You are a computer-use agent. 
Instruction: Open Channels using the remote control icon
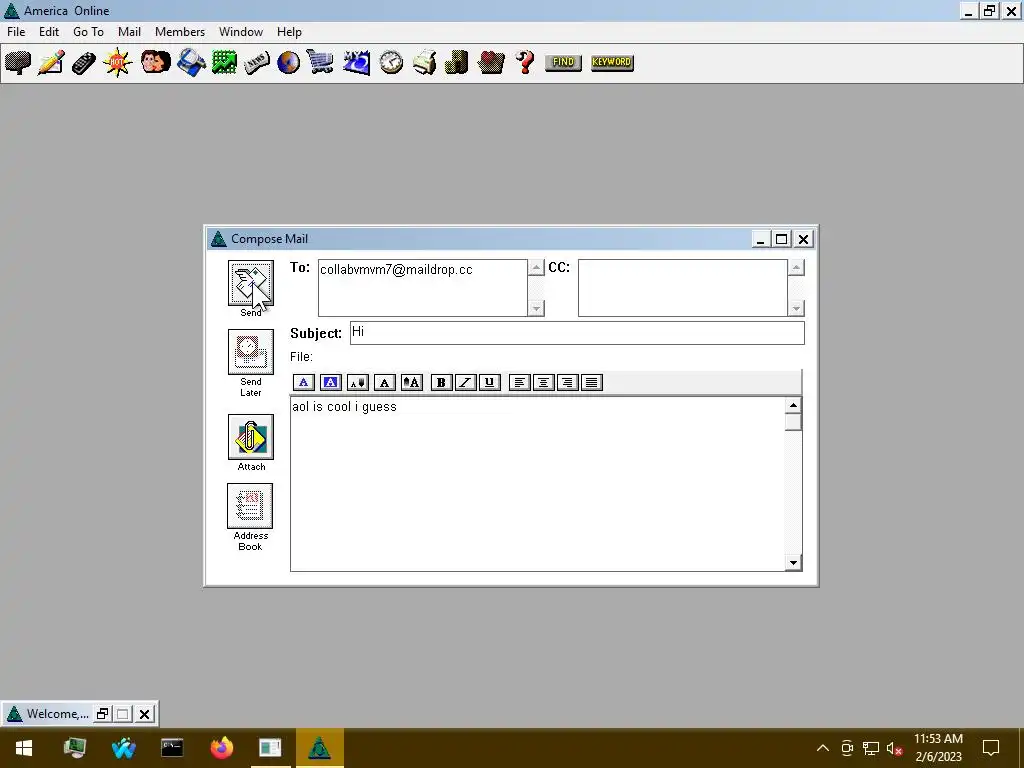[x=84, y=63]
